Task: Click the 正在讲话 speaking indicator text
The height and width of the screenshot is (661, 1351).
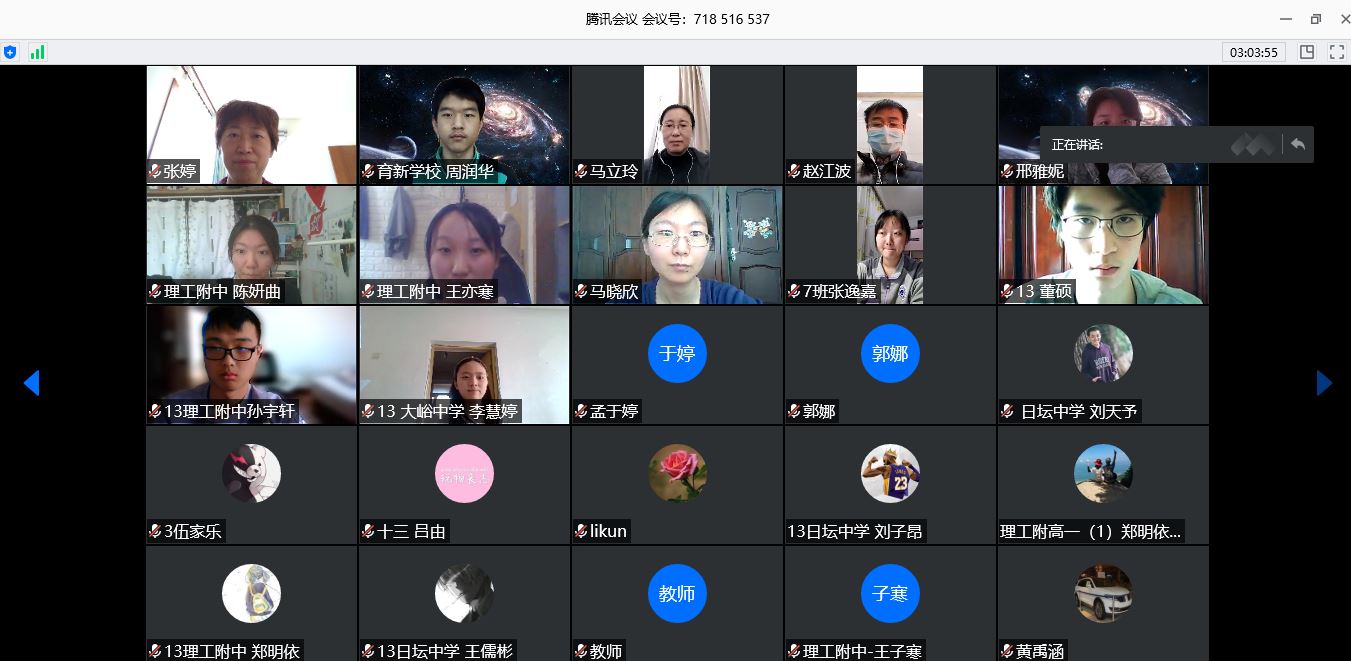Action: pyautogui.click(x=1077, y=144)
